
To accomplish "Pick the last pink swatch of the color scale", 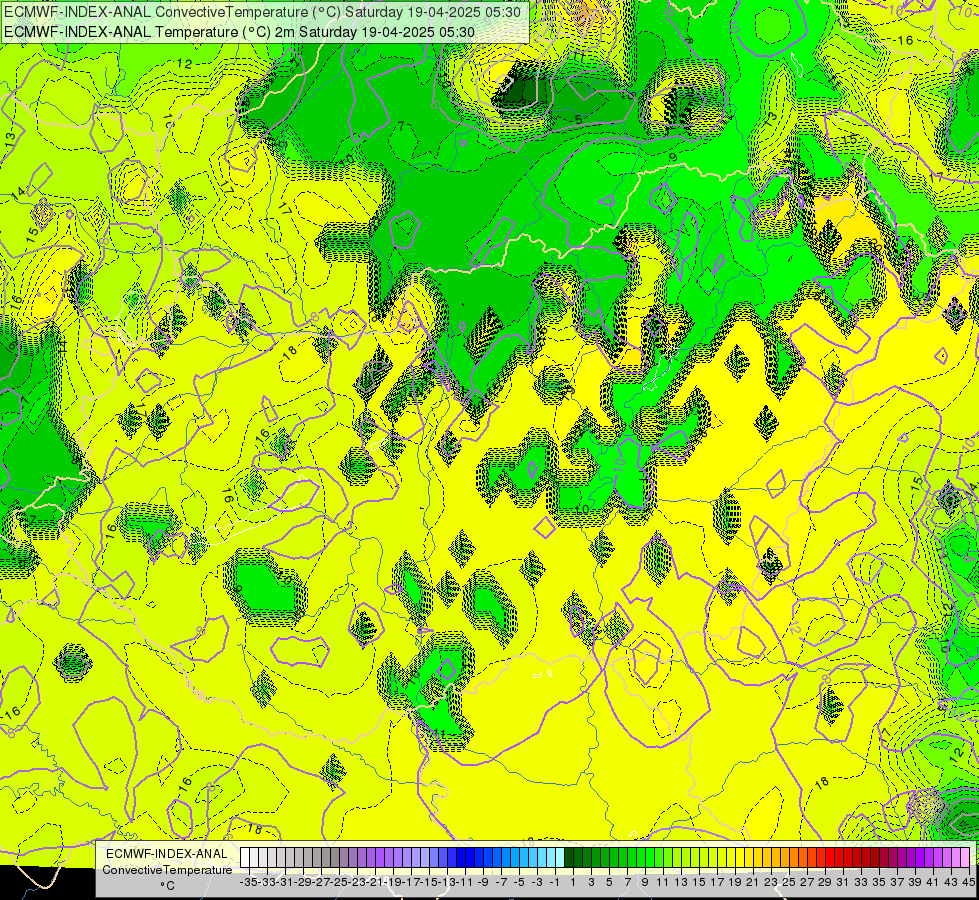I will (x=965, y=857).
